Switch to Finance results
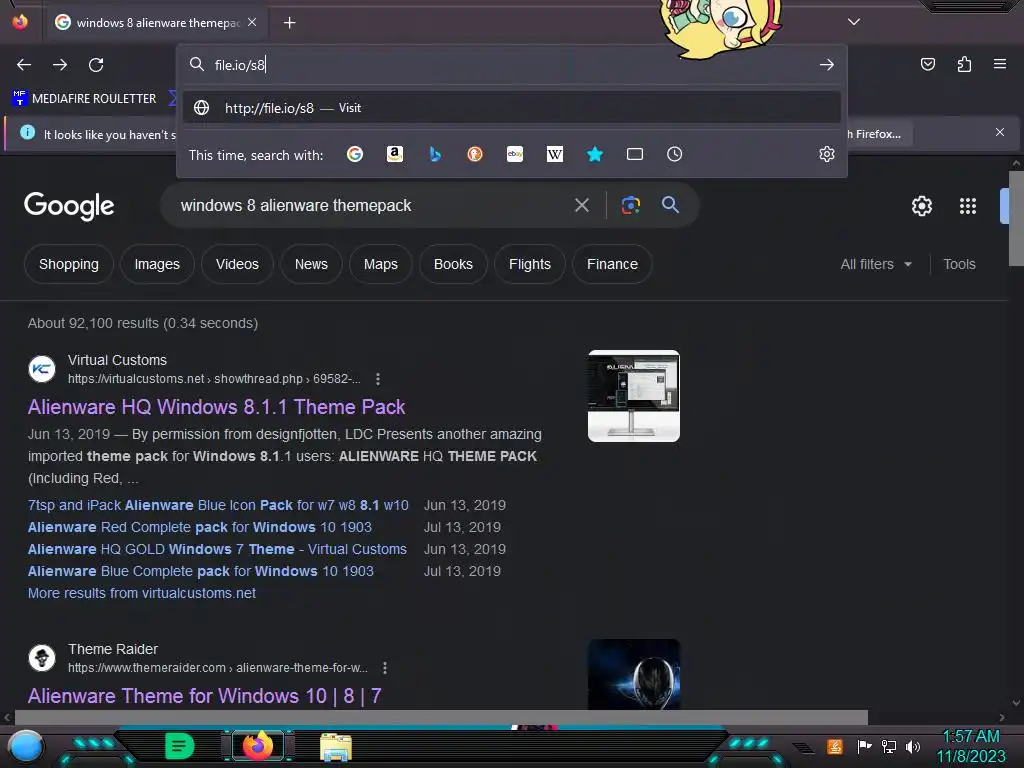1024x768 pixels. 612,264
